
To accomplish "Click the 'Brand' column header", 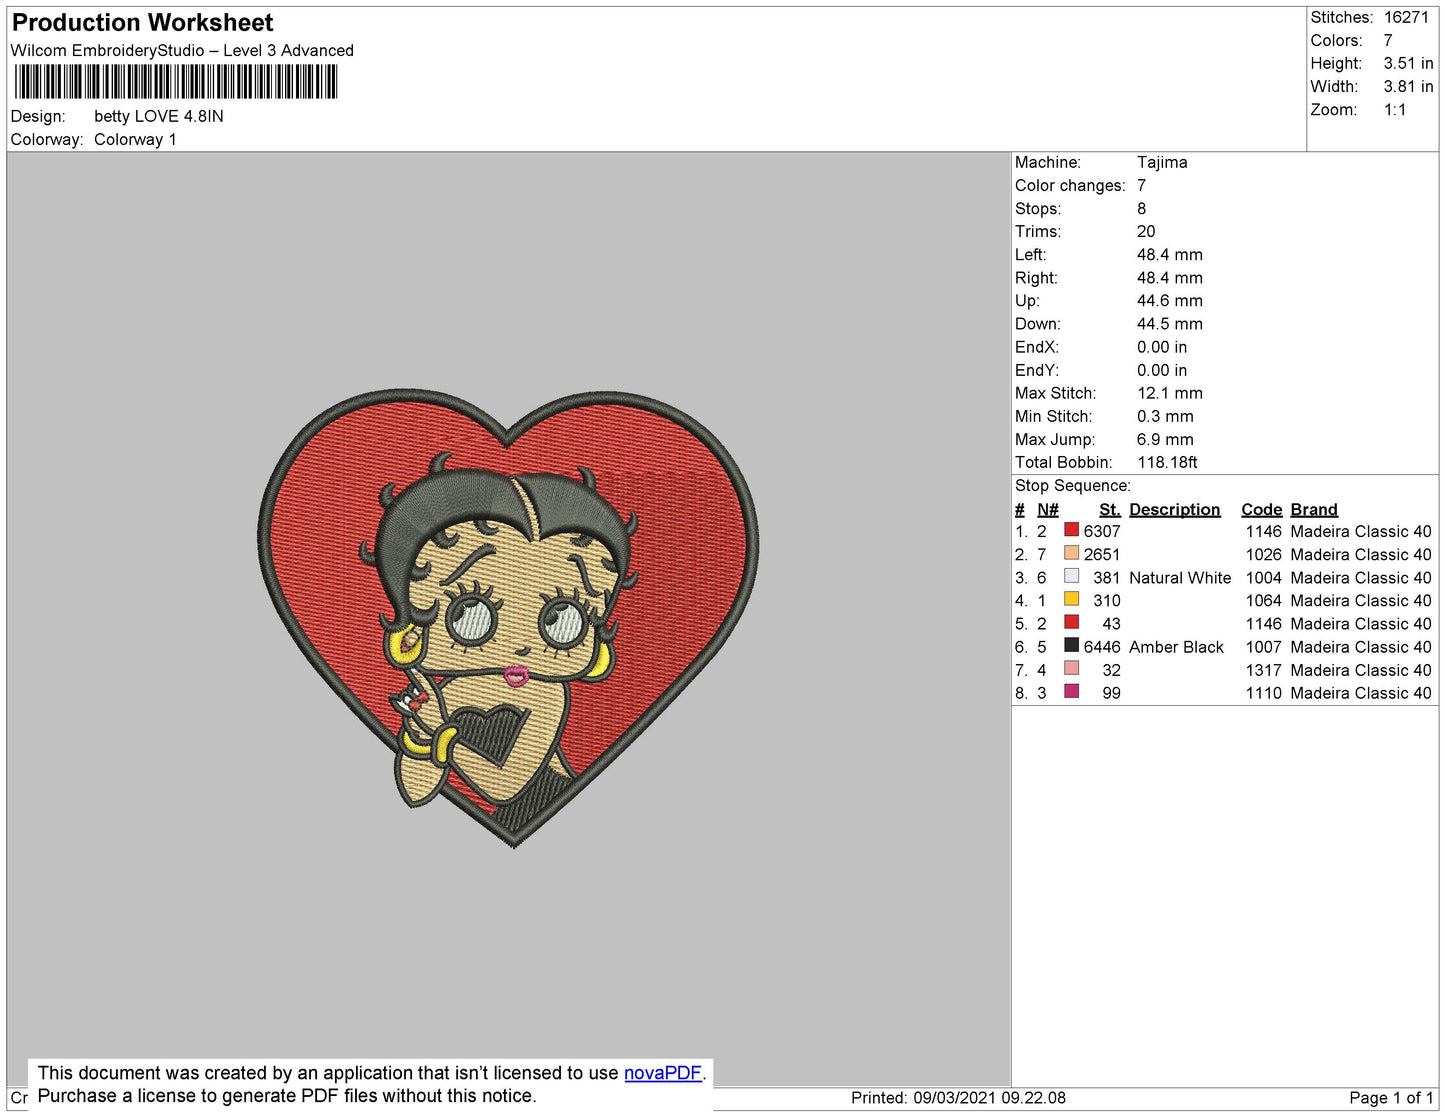I will click(1314, 509).
